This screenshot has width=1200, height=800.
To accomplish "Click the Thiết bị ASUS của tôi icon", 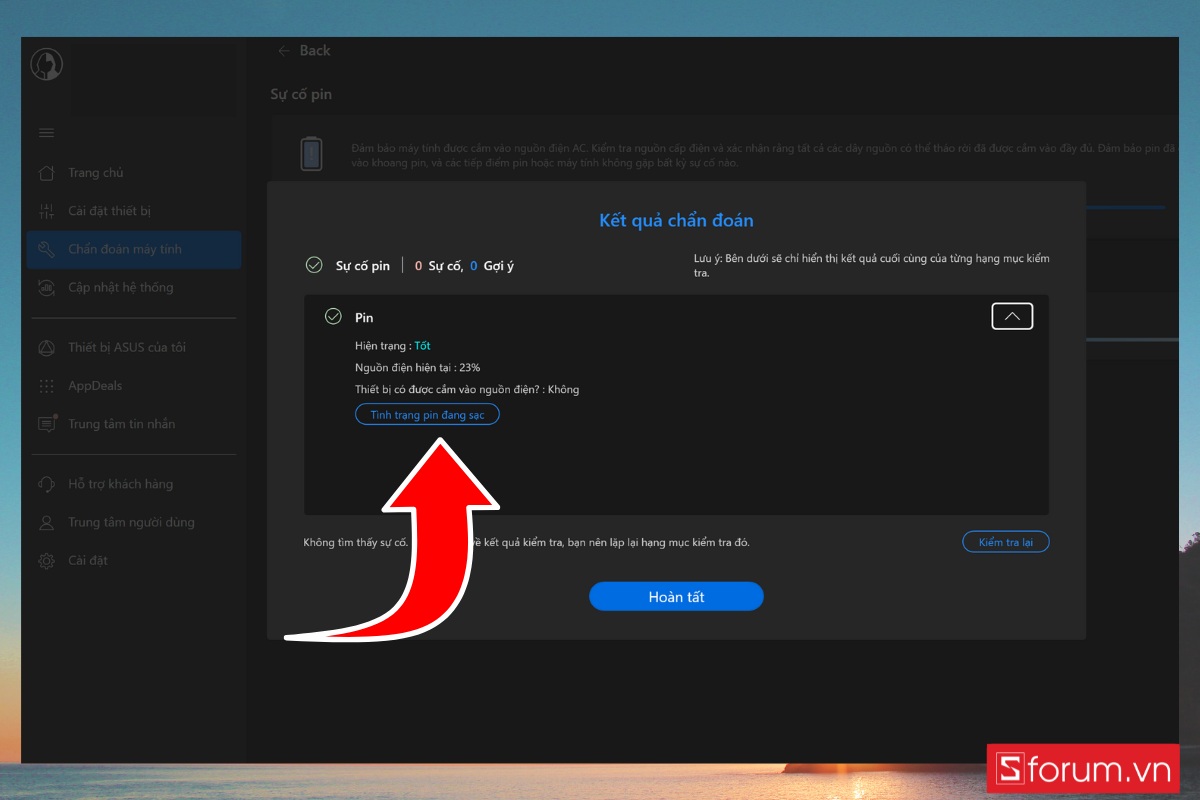I will coord(46,348).
